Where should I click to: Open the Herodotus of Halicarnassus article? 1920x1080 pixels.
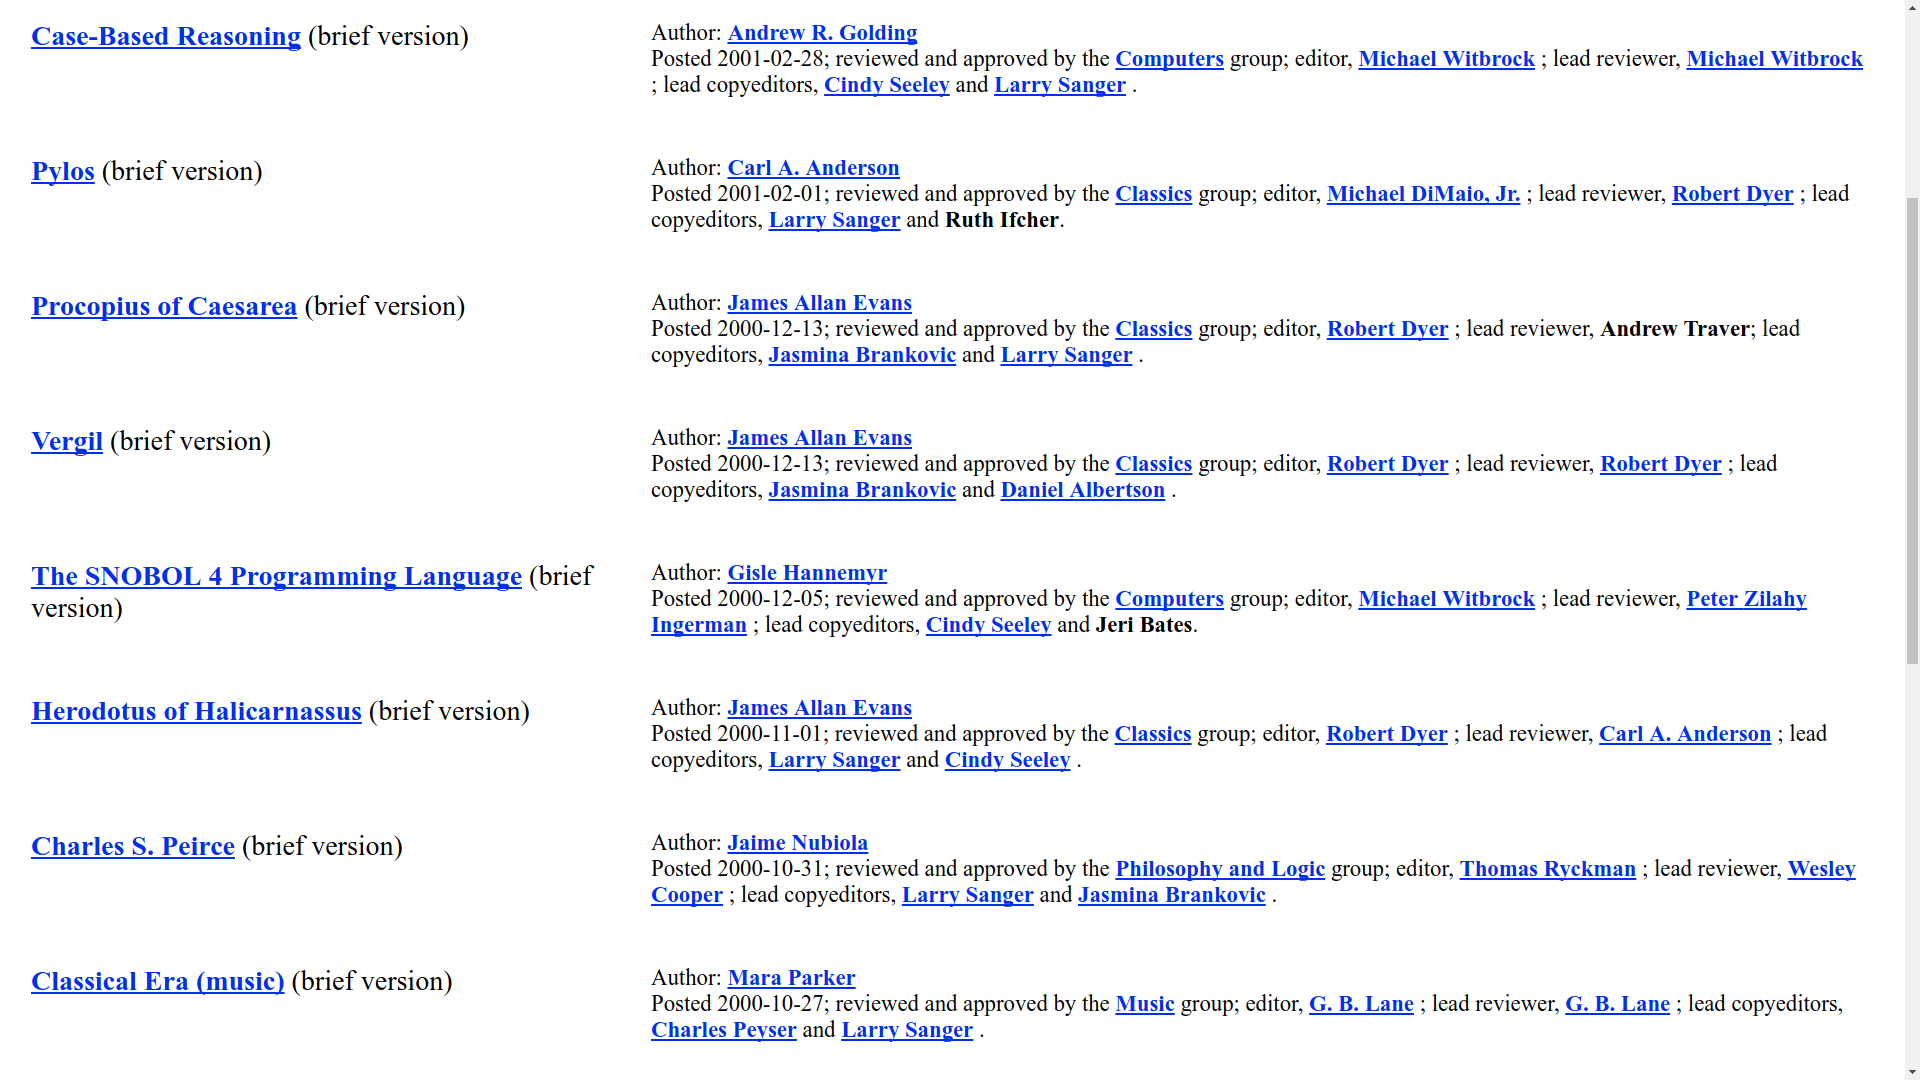click(x=196, y=711)
